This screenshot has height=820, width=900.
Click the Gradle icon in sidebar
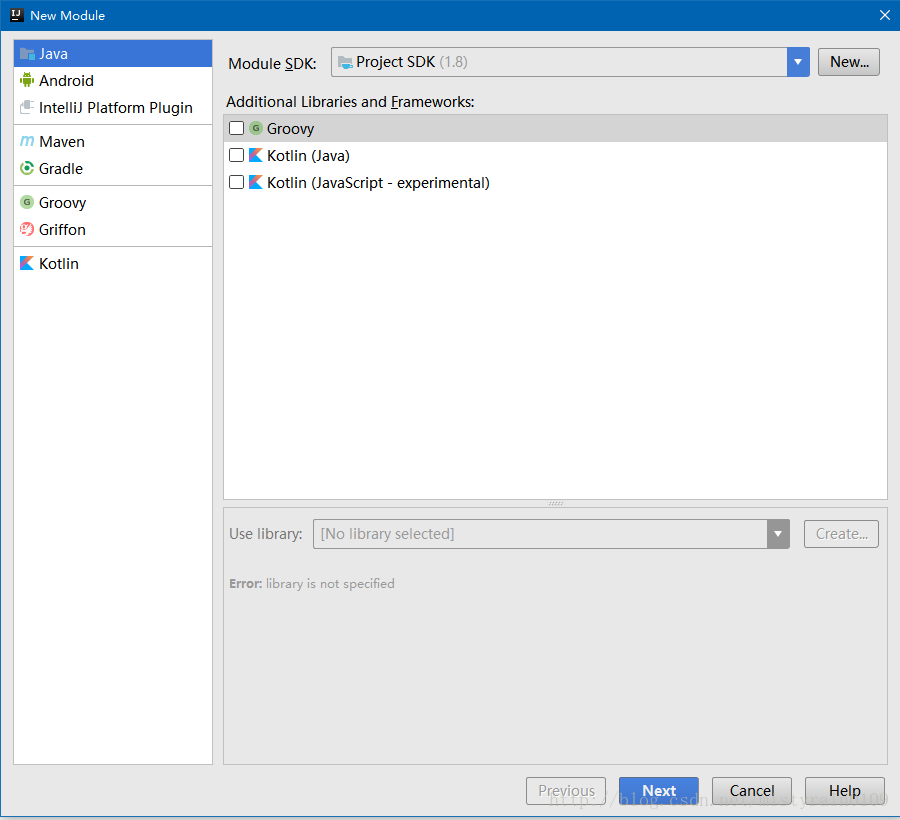click(27, 168)
